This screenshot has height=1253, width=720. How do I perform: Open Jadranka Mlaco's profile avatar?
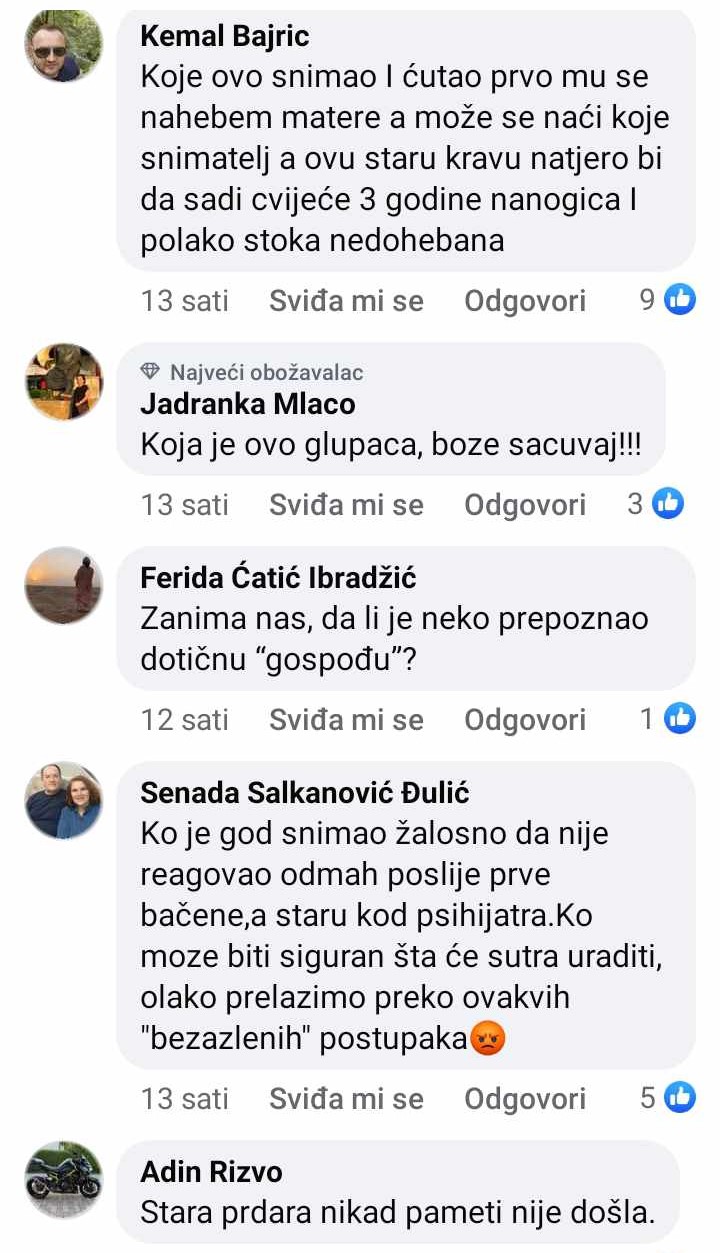pyautogui.click(x=63, y=382)
